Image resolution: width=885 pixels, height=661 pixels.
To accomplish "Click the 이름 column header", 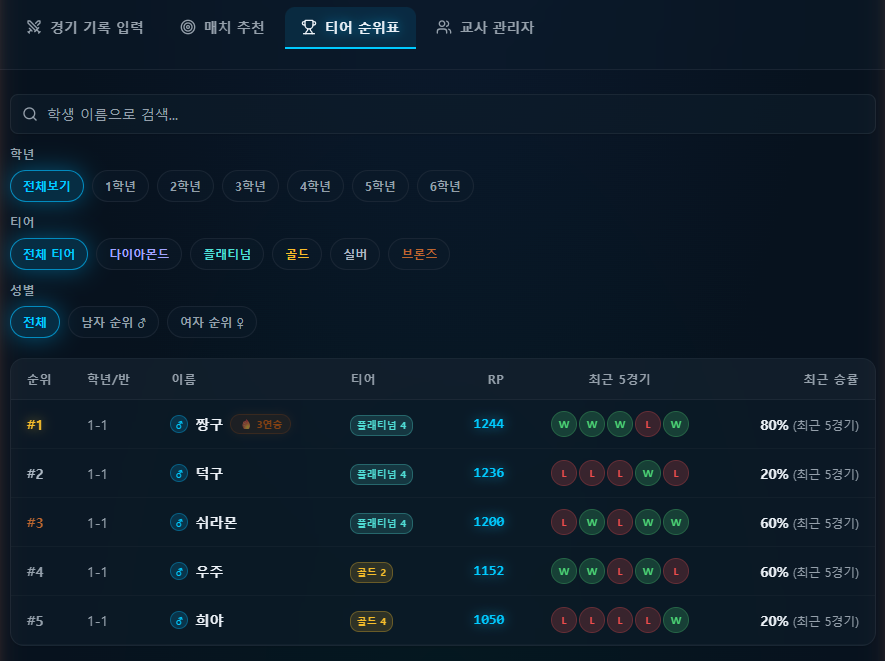I will [184, 379].
